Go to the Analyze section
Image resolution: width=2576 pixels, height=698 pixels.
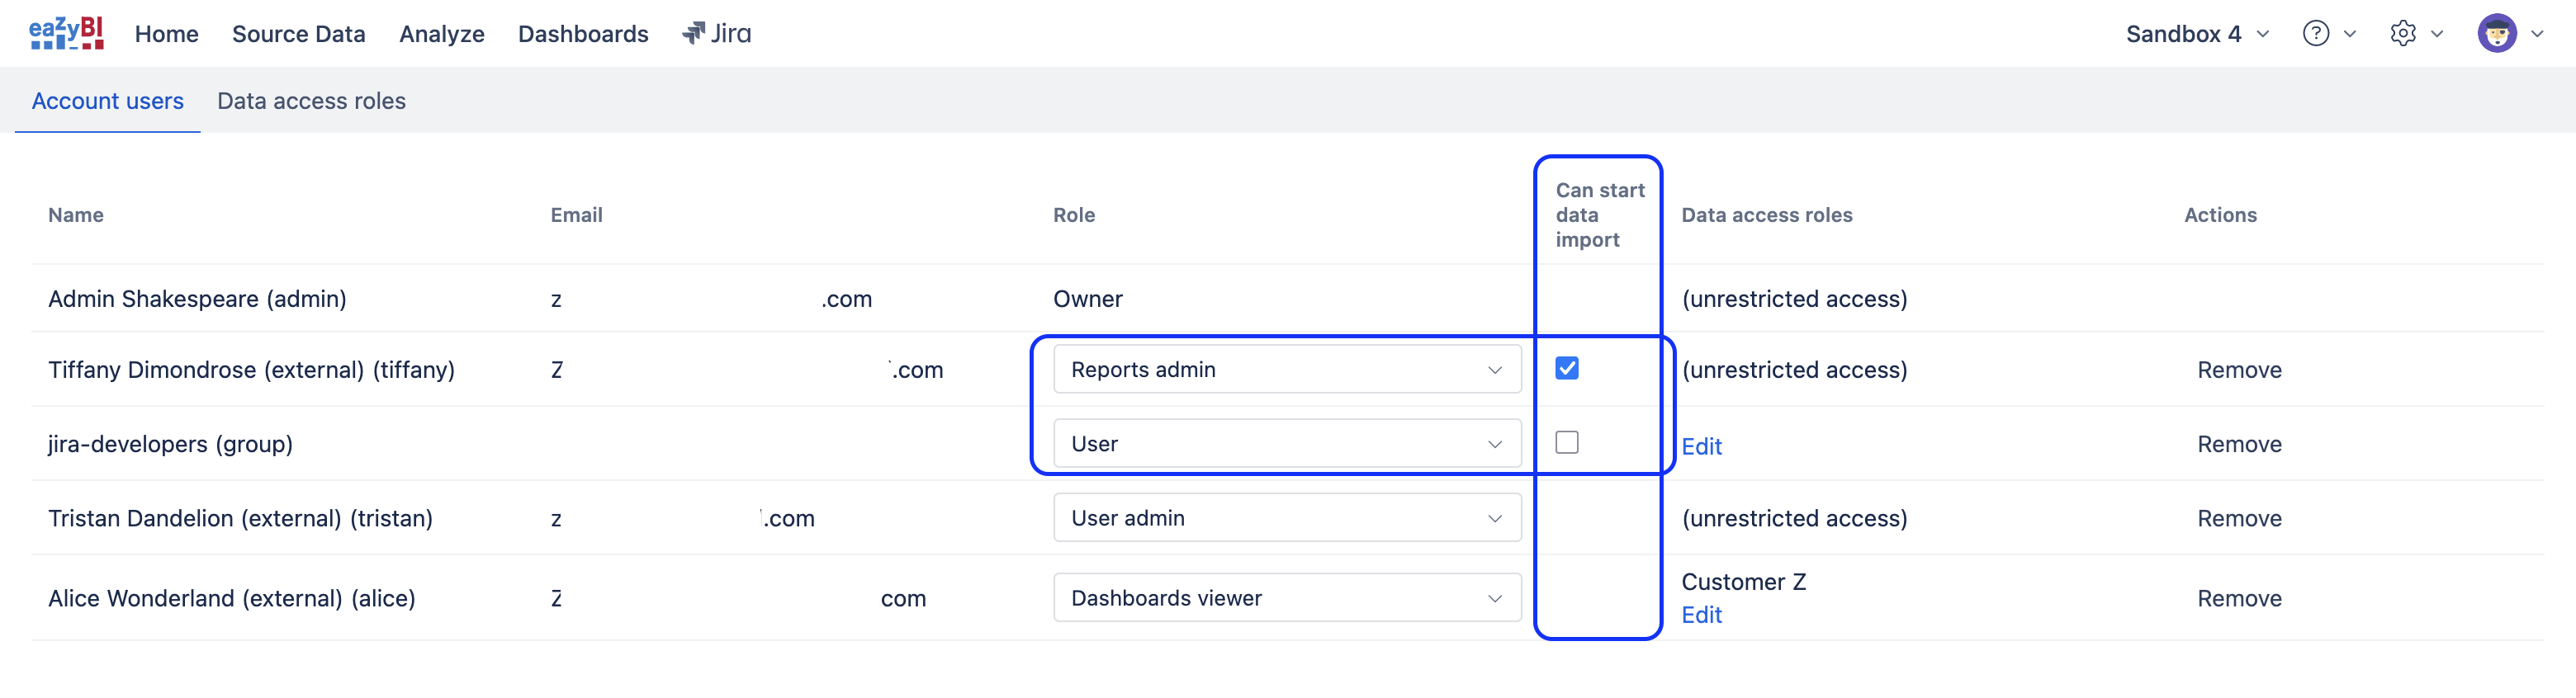(x=441, y=33)
